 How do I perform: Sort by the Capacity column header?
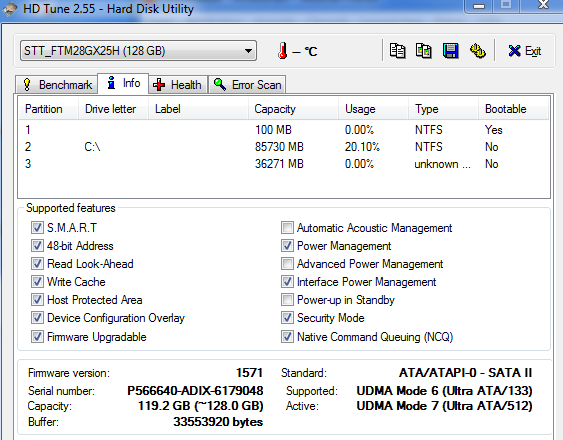pos(293,109)
